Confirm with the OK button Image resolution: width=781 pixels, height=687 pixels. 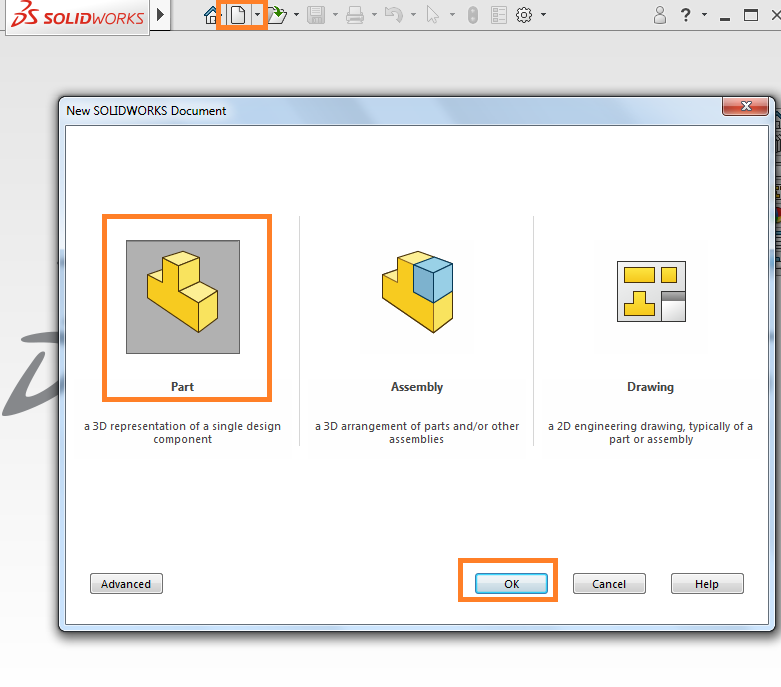pos(512,584)
